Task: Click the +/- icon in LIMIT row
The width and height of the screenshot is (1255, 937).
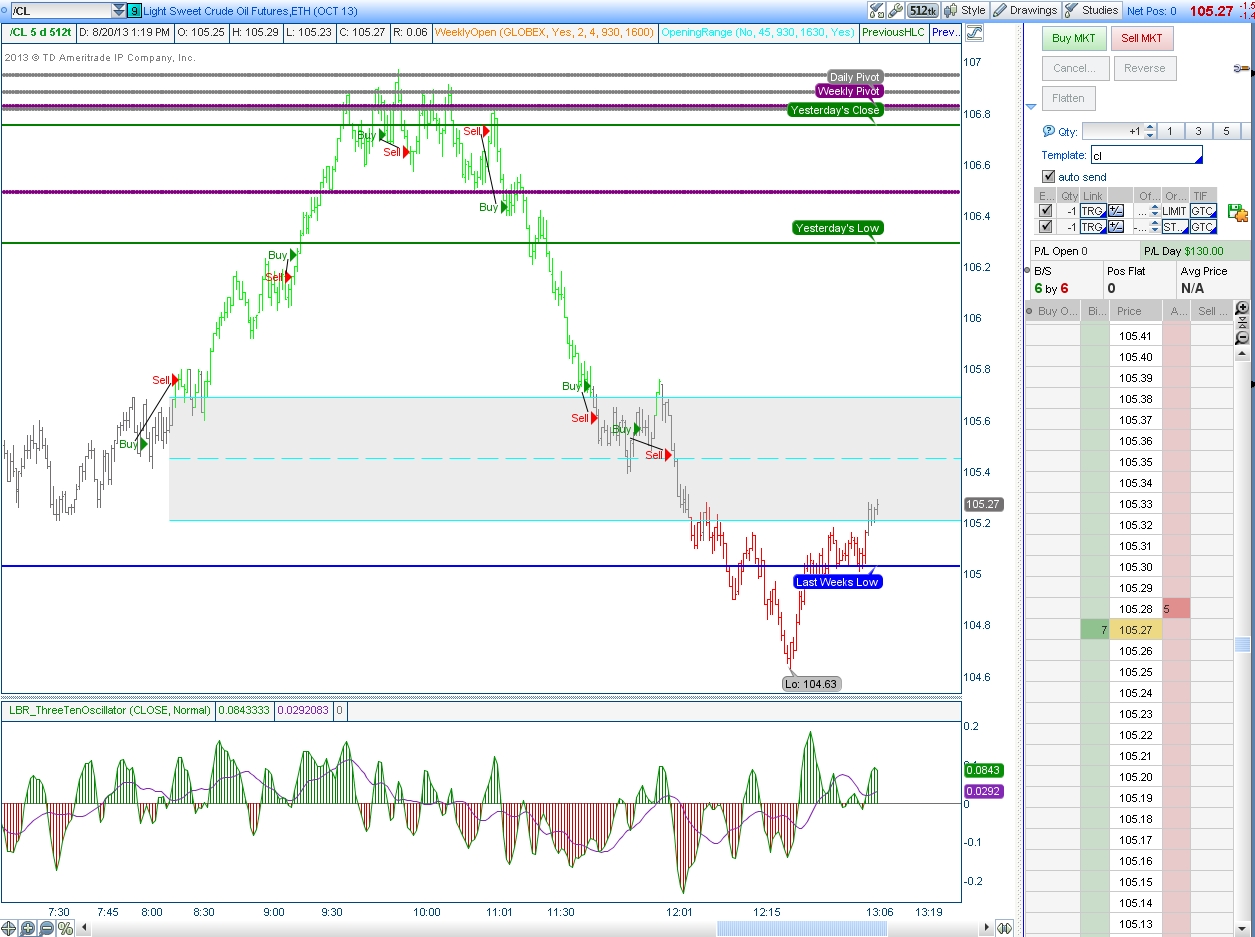Action: pyautogui.click(x=1117, y=211)
